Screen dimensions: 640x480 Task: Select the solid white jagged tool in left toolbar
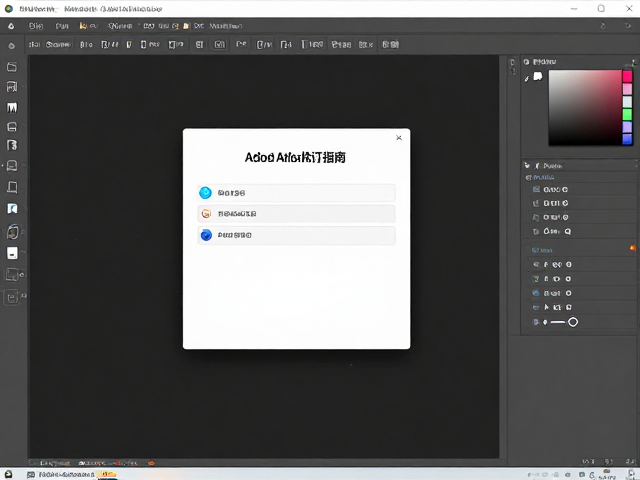point(12,107)
